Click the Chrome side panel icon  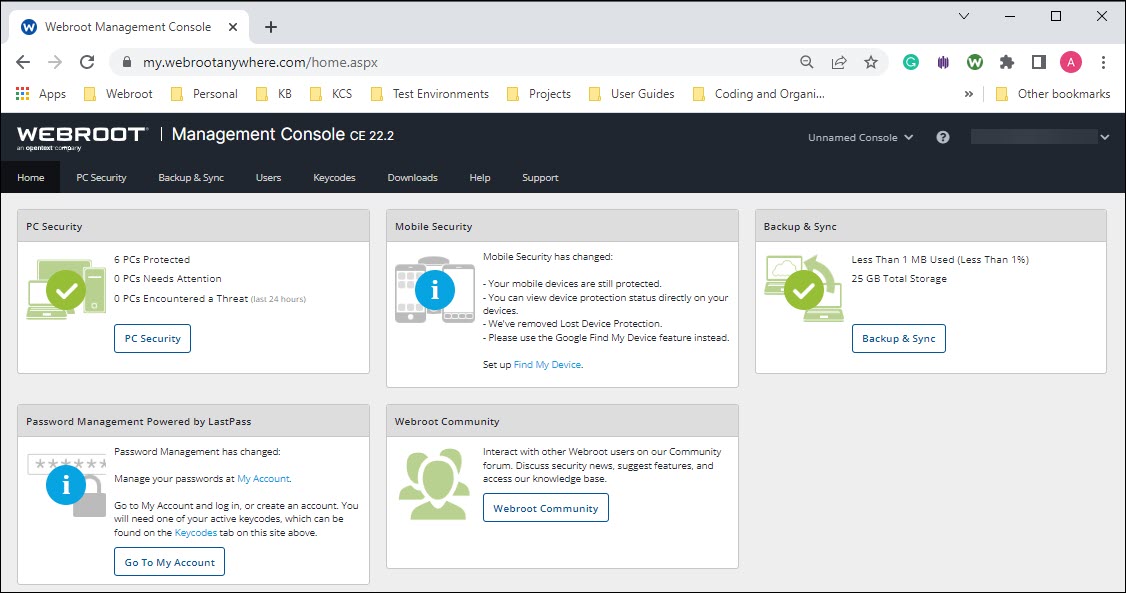1039,62
